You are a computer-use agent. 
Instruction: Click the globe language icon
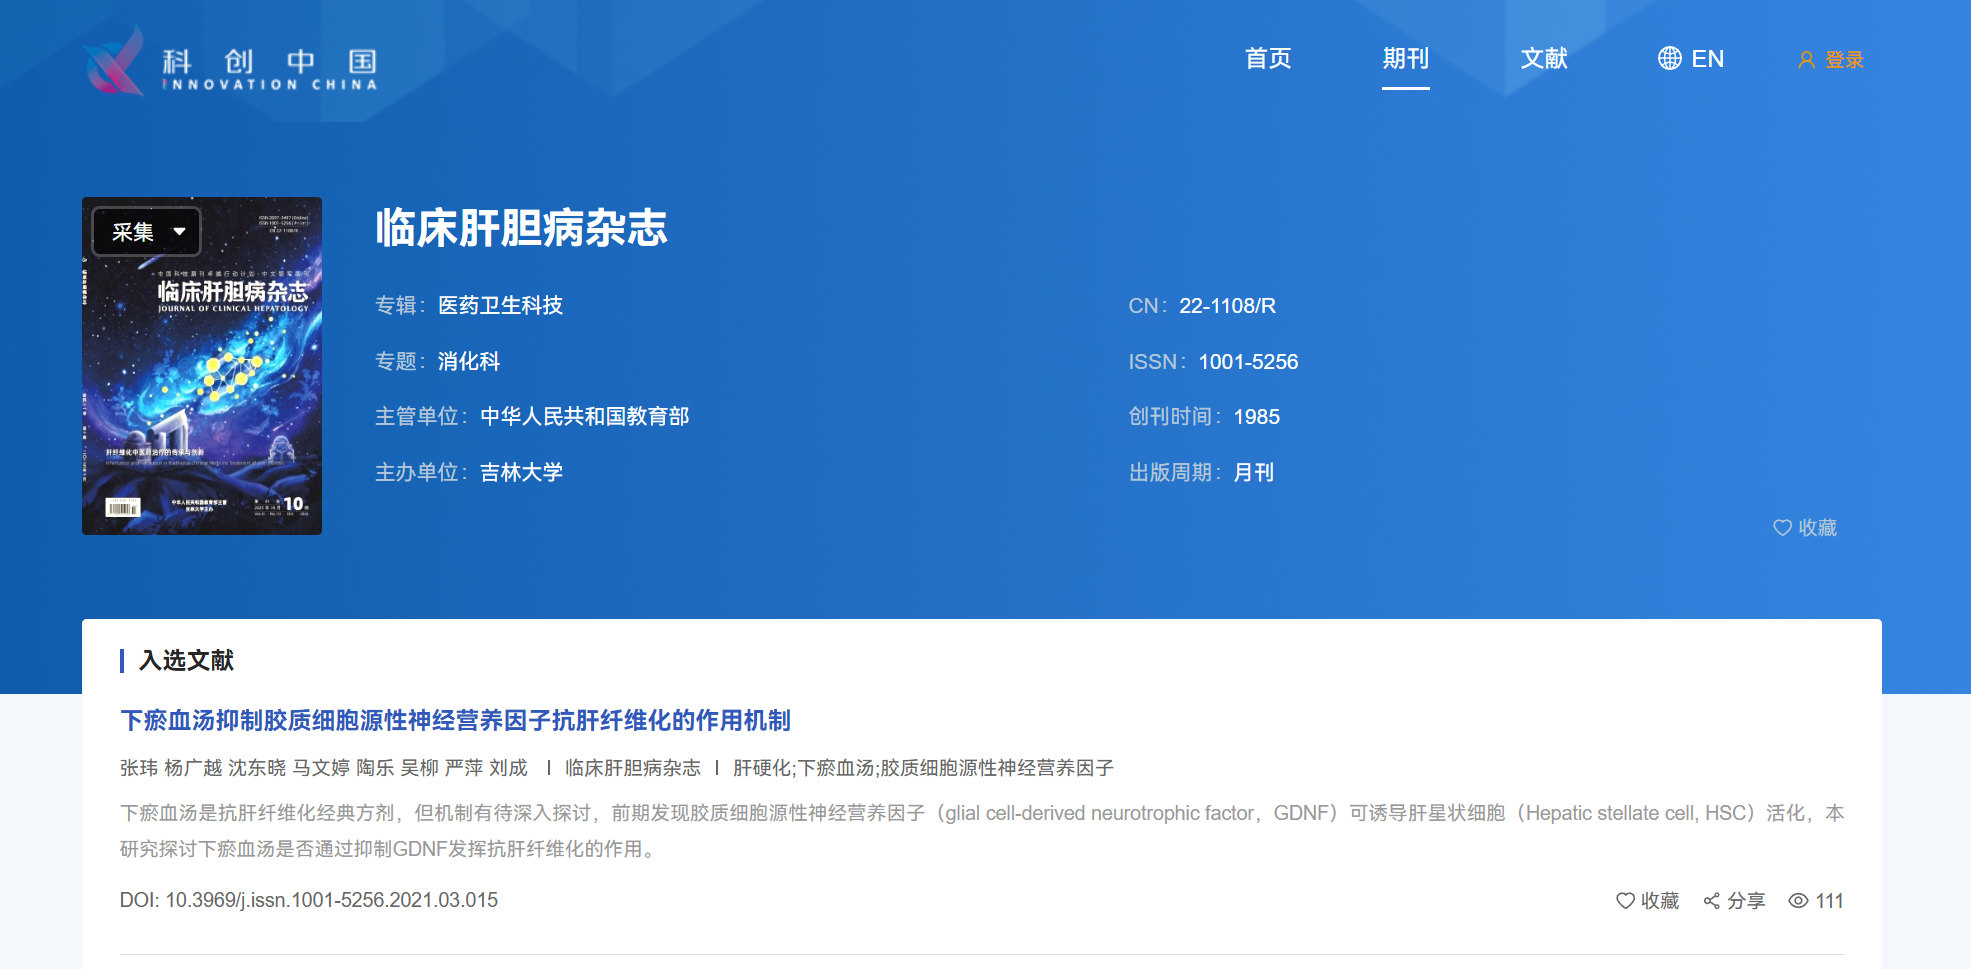(x=1669, y=59)
